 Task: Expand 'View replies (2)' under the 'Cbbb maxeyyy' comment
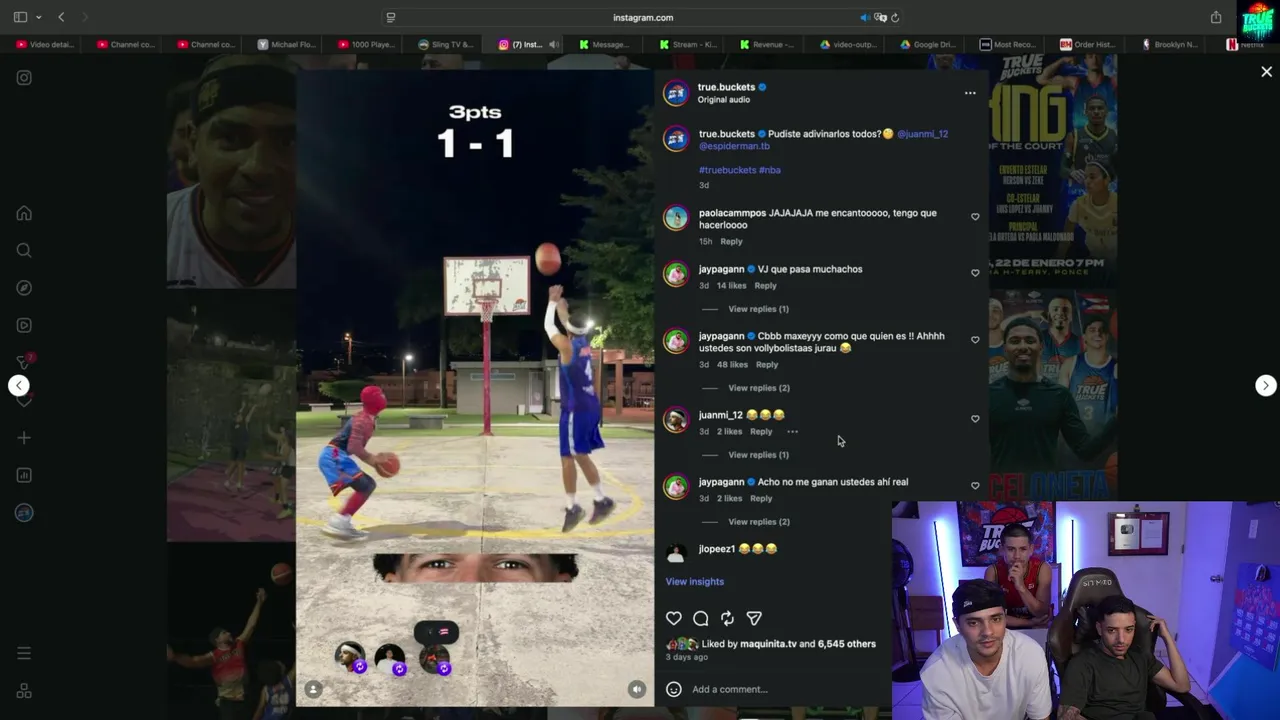point(759,388)
